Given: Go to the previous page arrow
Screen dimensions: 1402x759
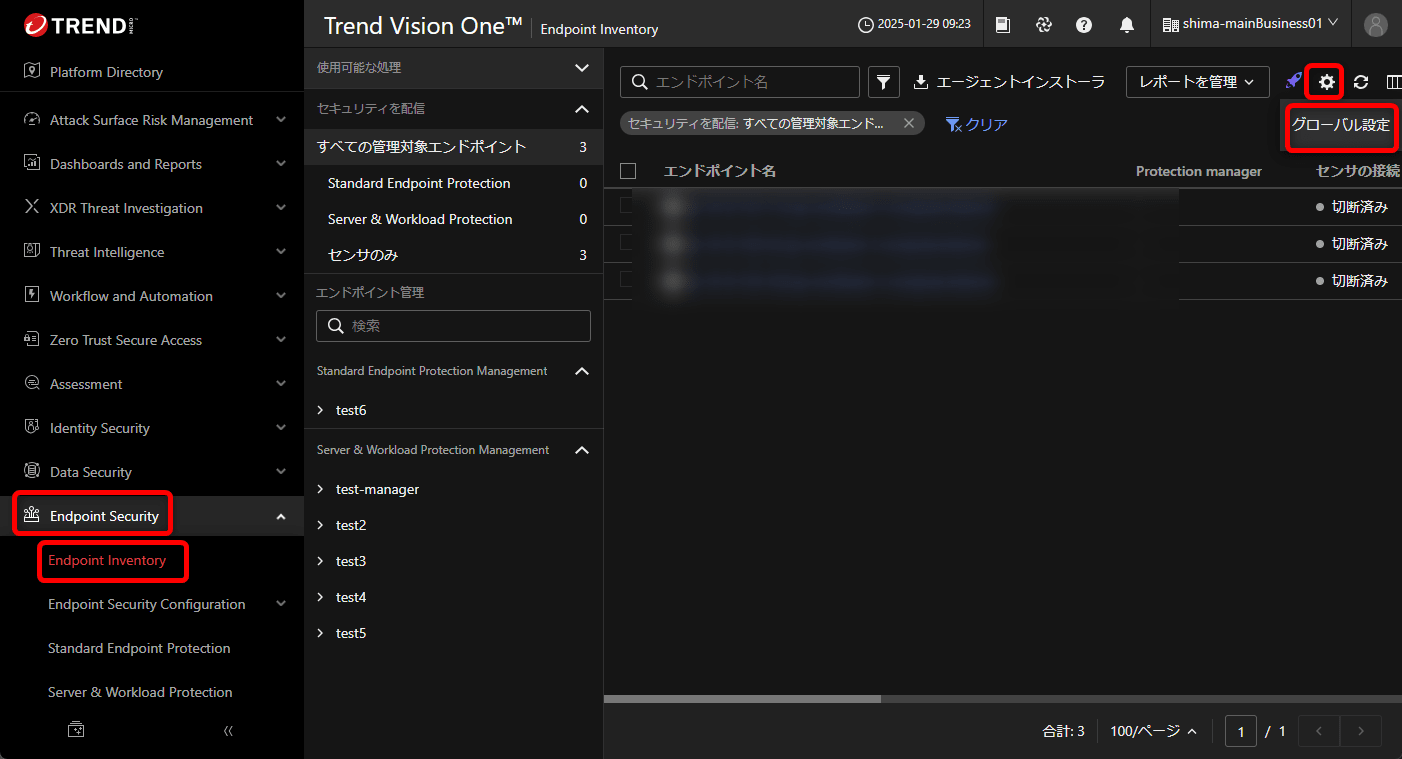Looking at the screenshot, I should (x=1319, y=731).
